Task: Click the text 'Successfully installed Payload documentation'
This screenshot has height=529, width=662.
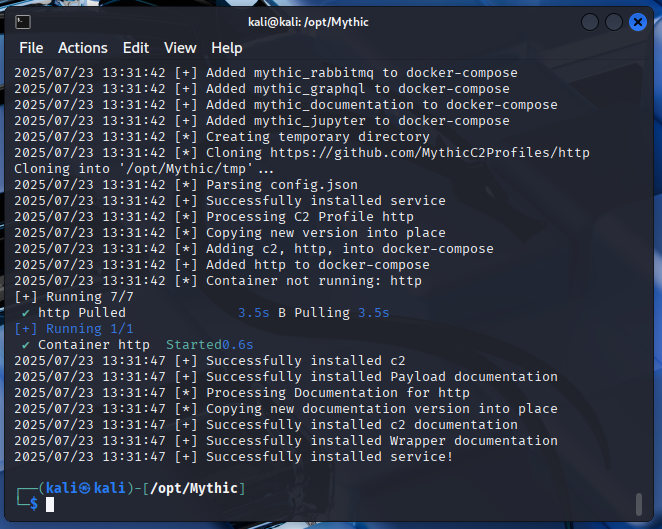Action: (x=382, y=377)
